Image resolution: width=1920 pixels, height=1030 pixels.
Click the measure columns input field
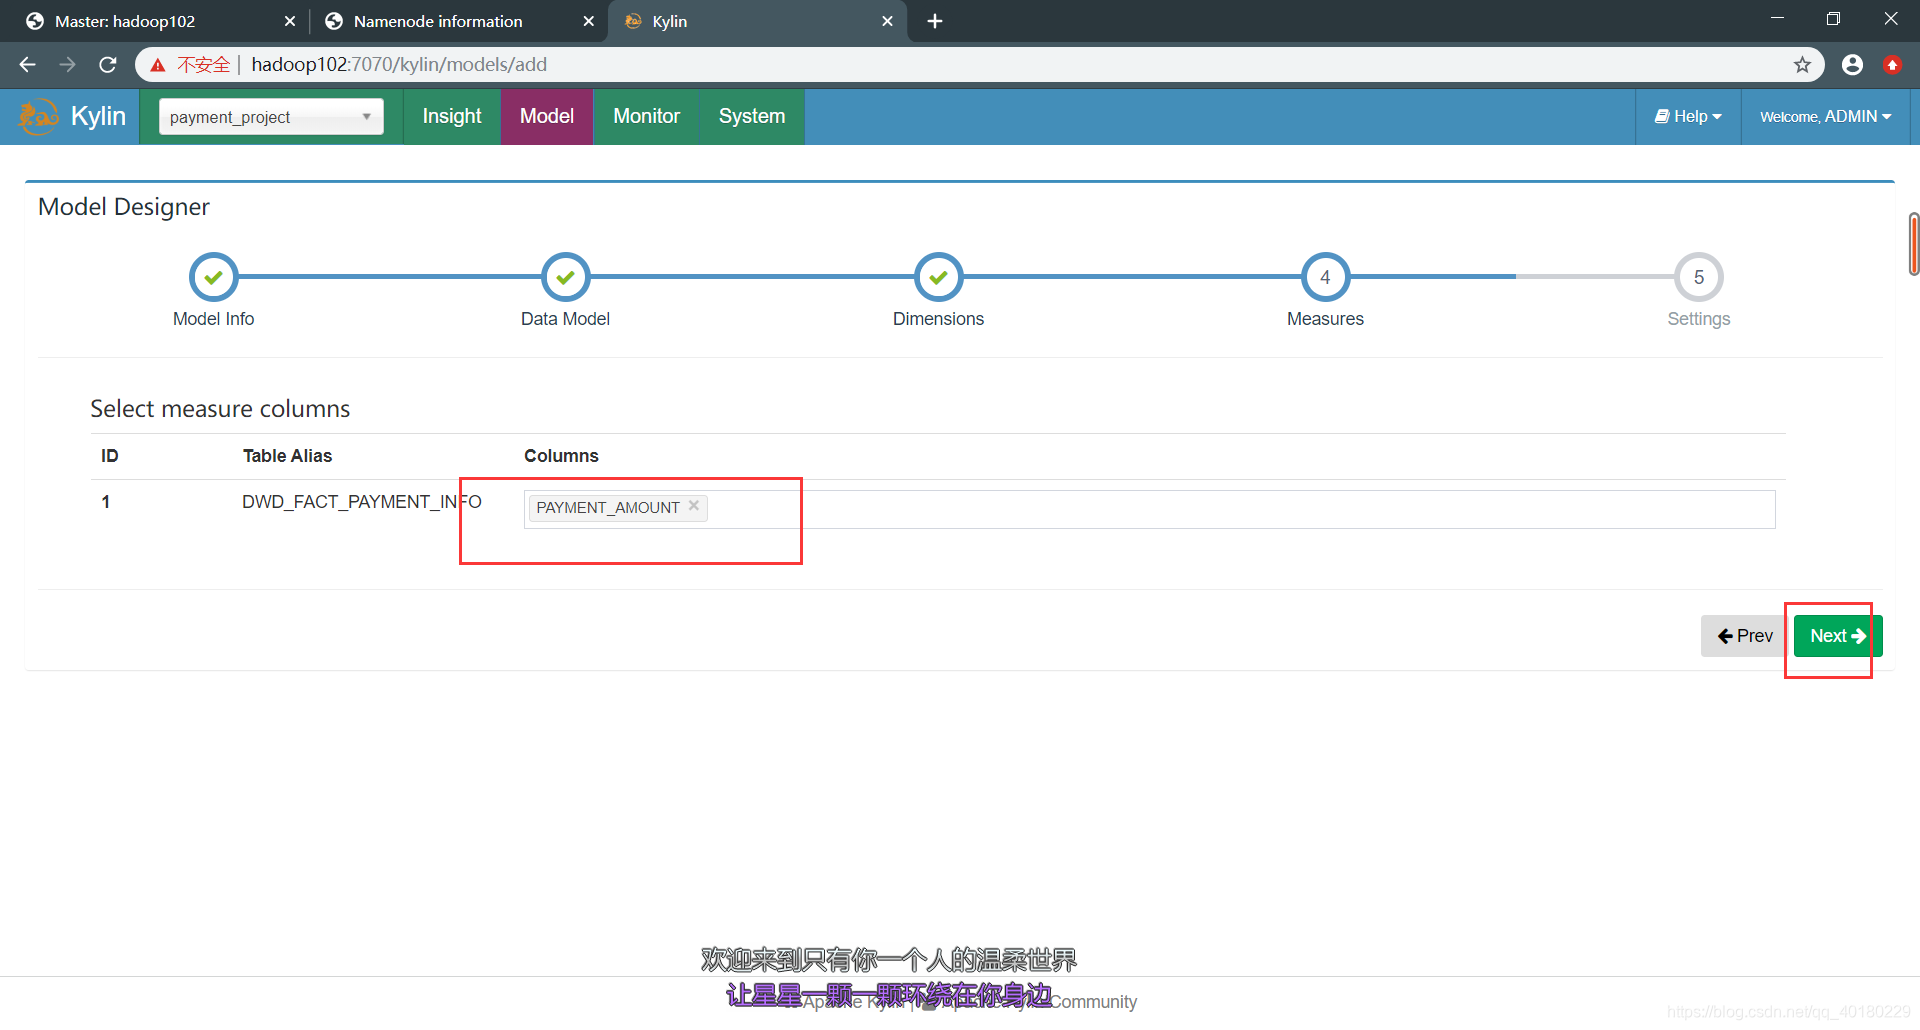1150,509
